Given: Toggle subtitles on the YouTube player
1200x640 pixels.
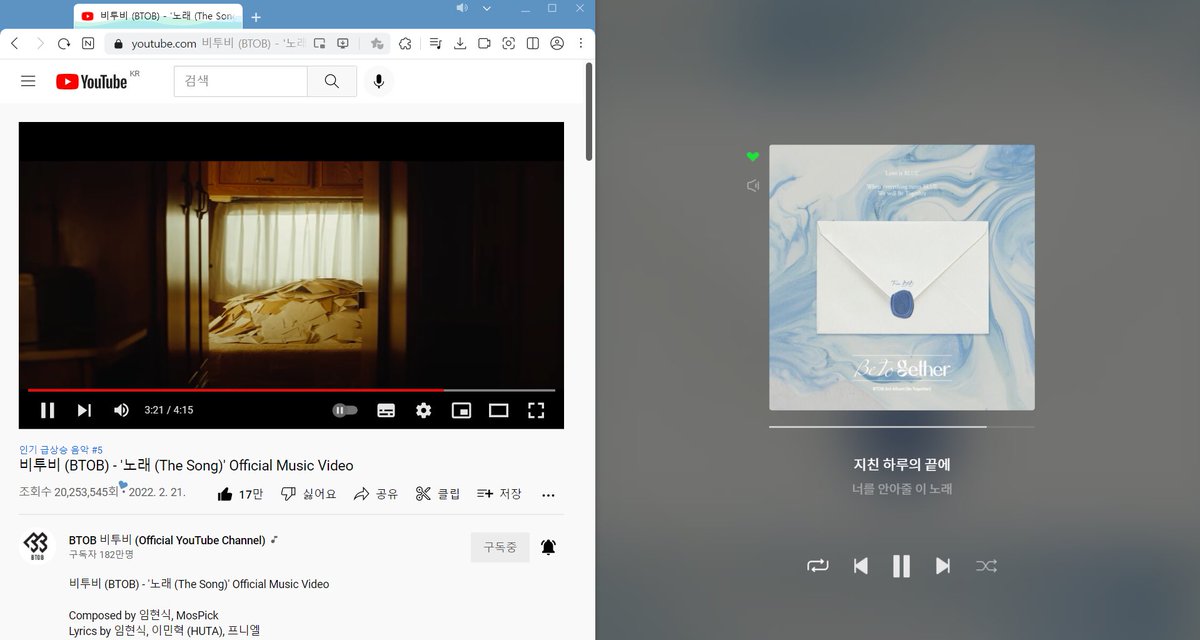Looking at the screenshot, I should pyautogui.click(x=386, y=410).
